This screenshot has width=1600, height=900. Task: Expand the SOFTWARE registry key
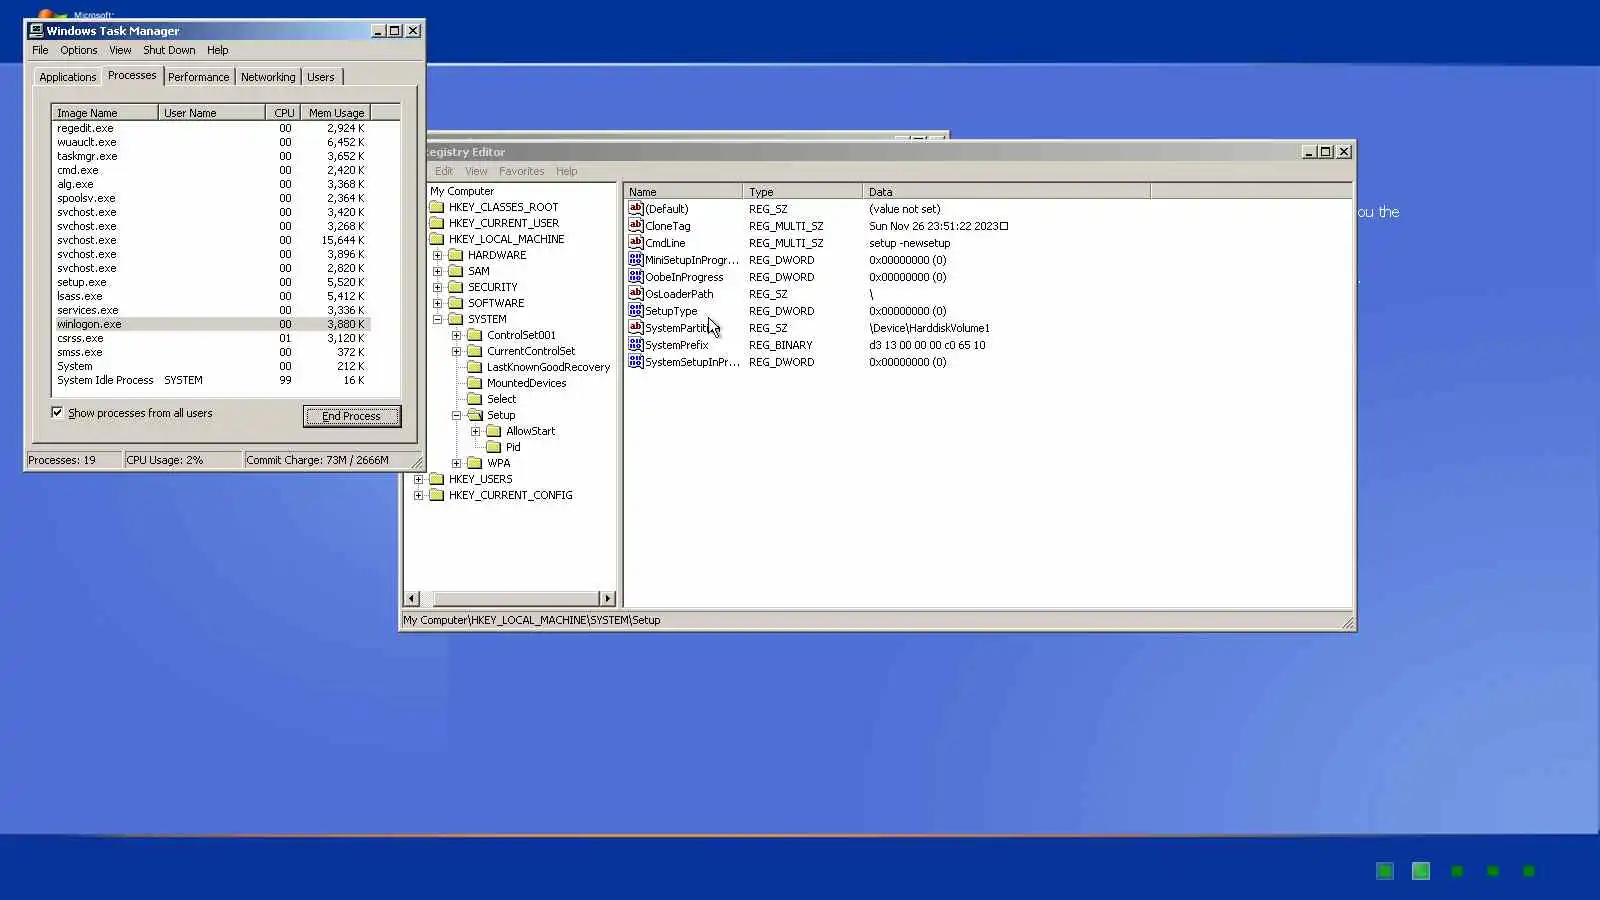pyautogui.click(x=437, y=303)
